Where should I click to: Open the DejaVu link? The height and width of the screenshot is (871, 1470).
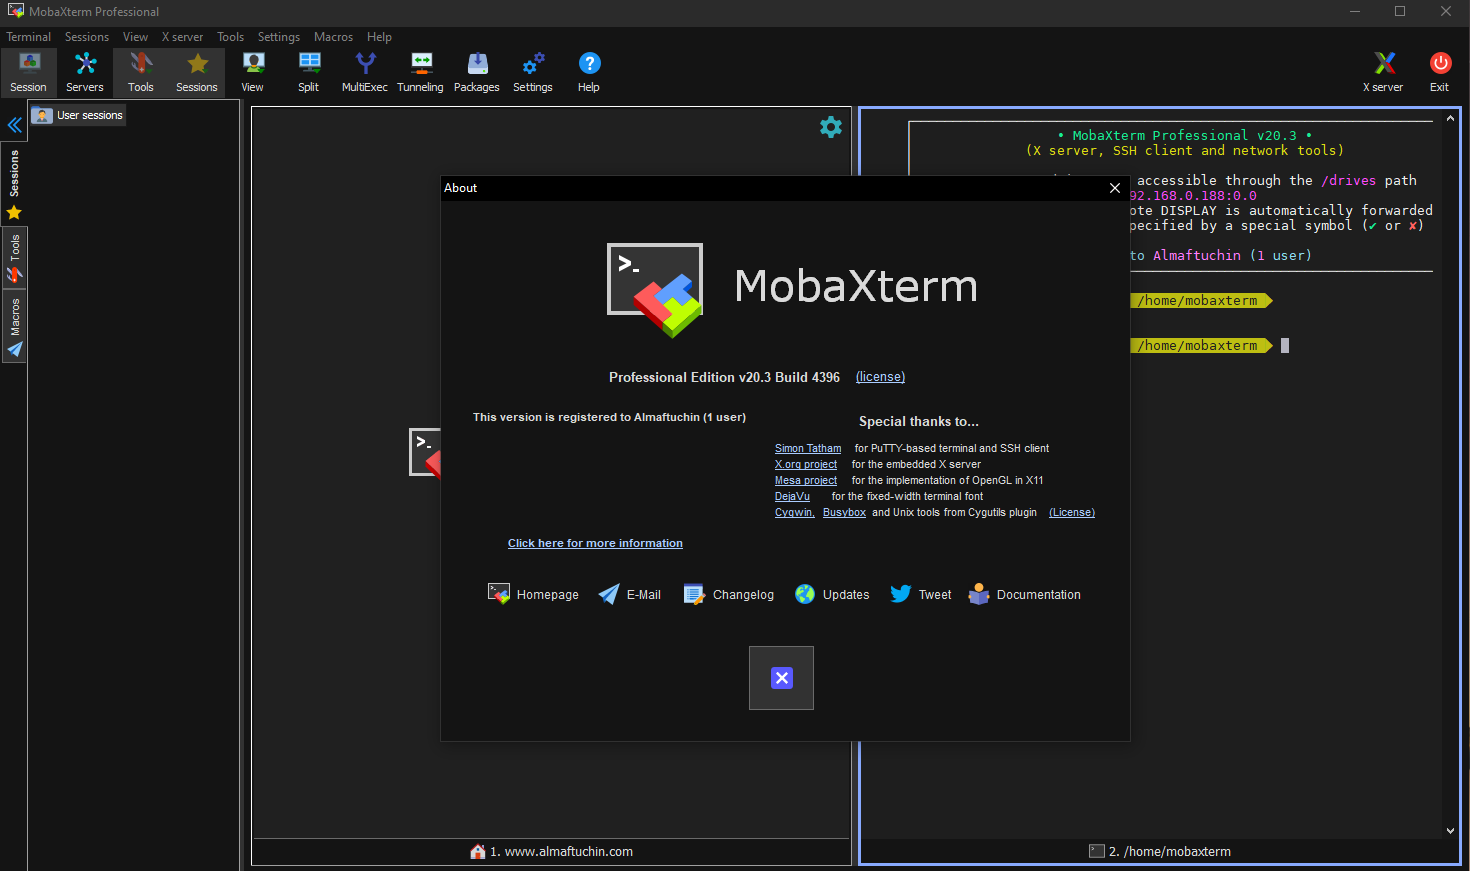792,497
